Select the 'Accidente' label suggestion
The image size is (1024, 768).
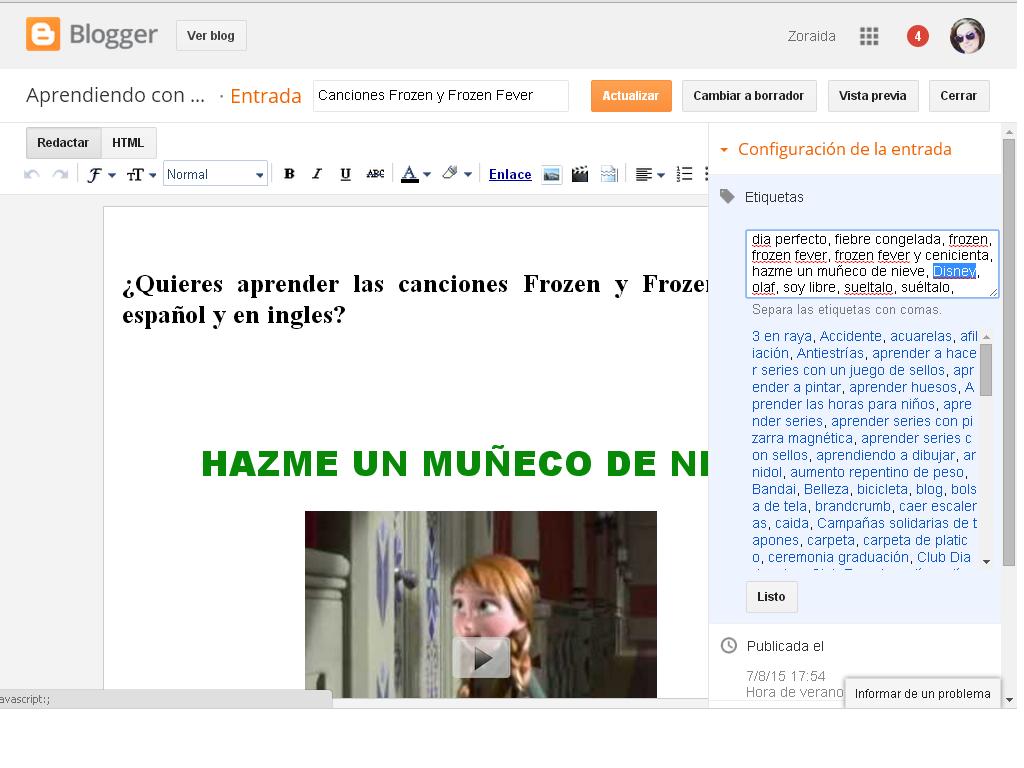[850, 336]
